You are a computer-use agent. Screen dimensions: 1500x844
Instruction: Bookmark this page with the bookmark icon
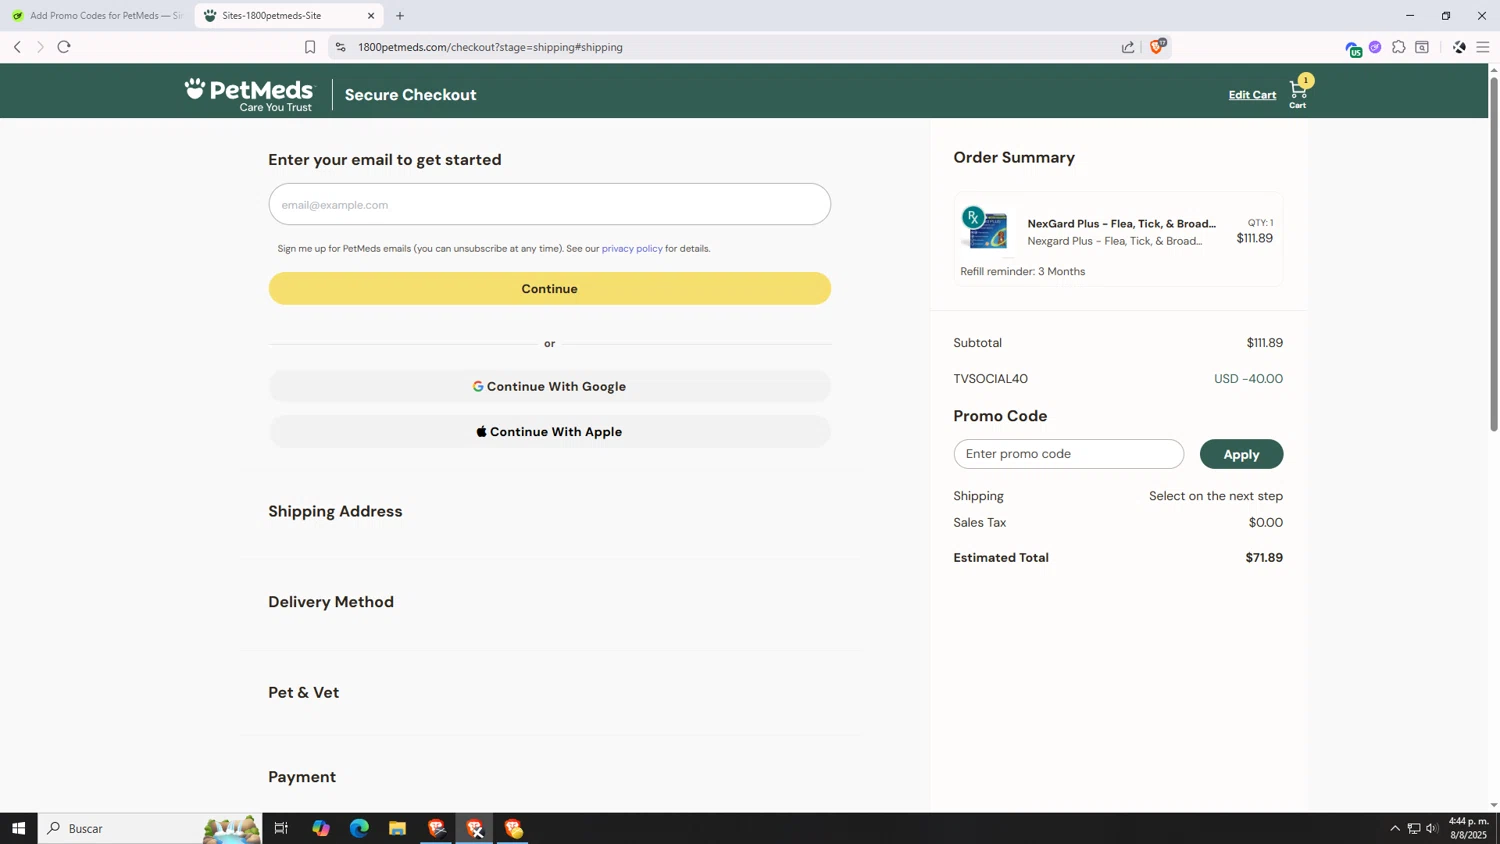click(310, 47)
